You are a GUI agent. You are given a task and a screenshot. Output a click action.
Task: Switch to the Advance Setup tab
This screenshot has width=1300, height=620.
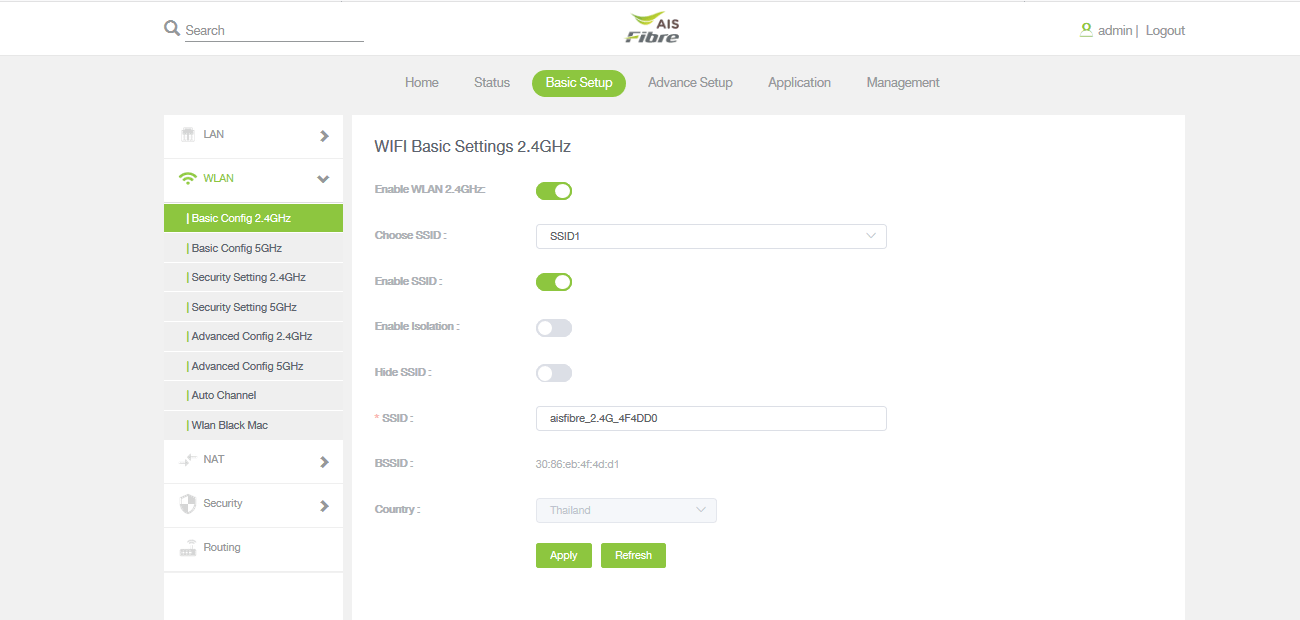click(690, 83)
